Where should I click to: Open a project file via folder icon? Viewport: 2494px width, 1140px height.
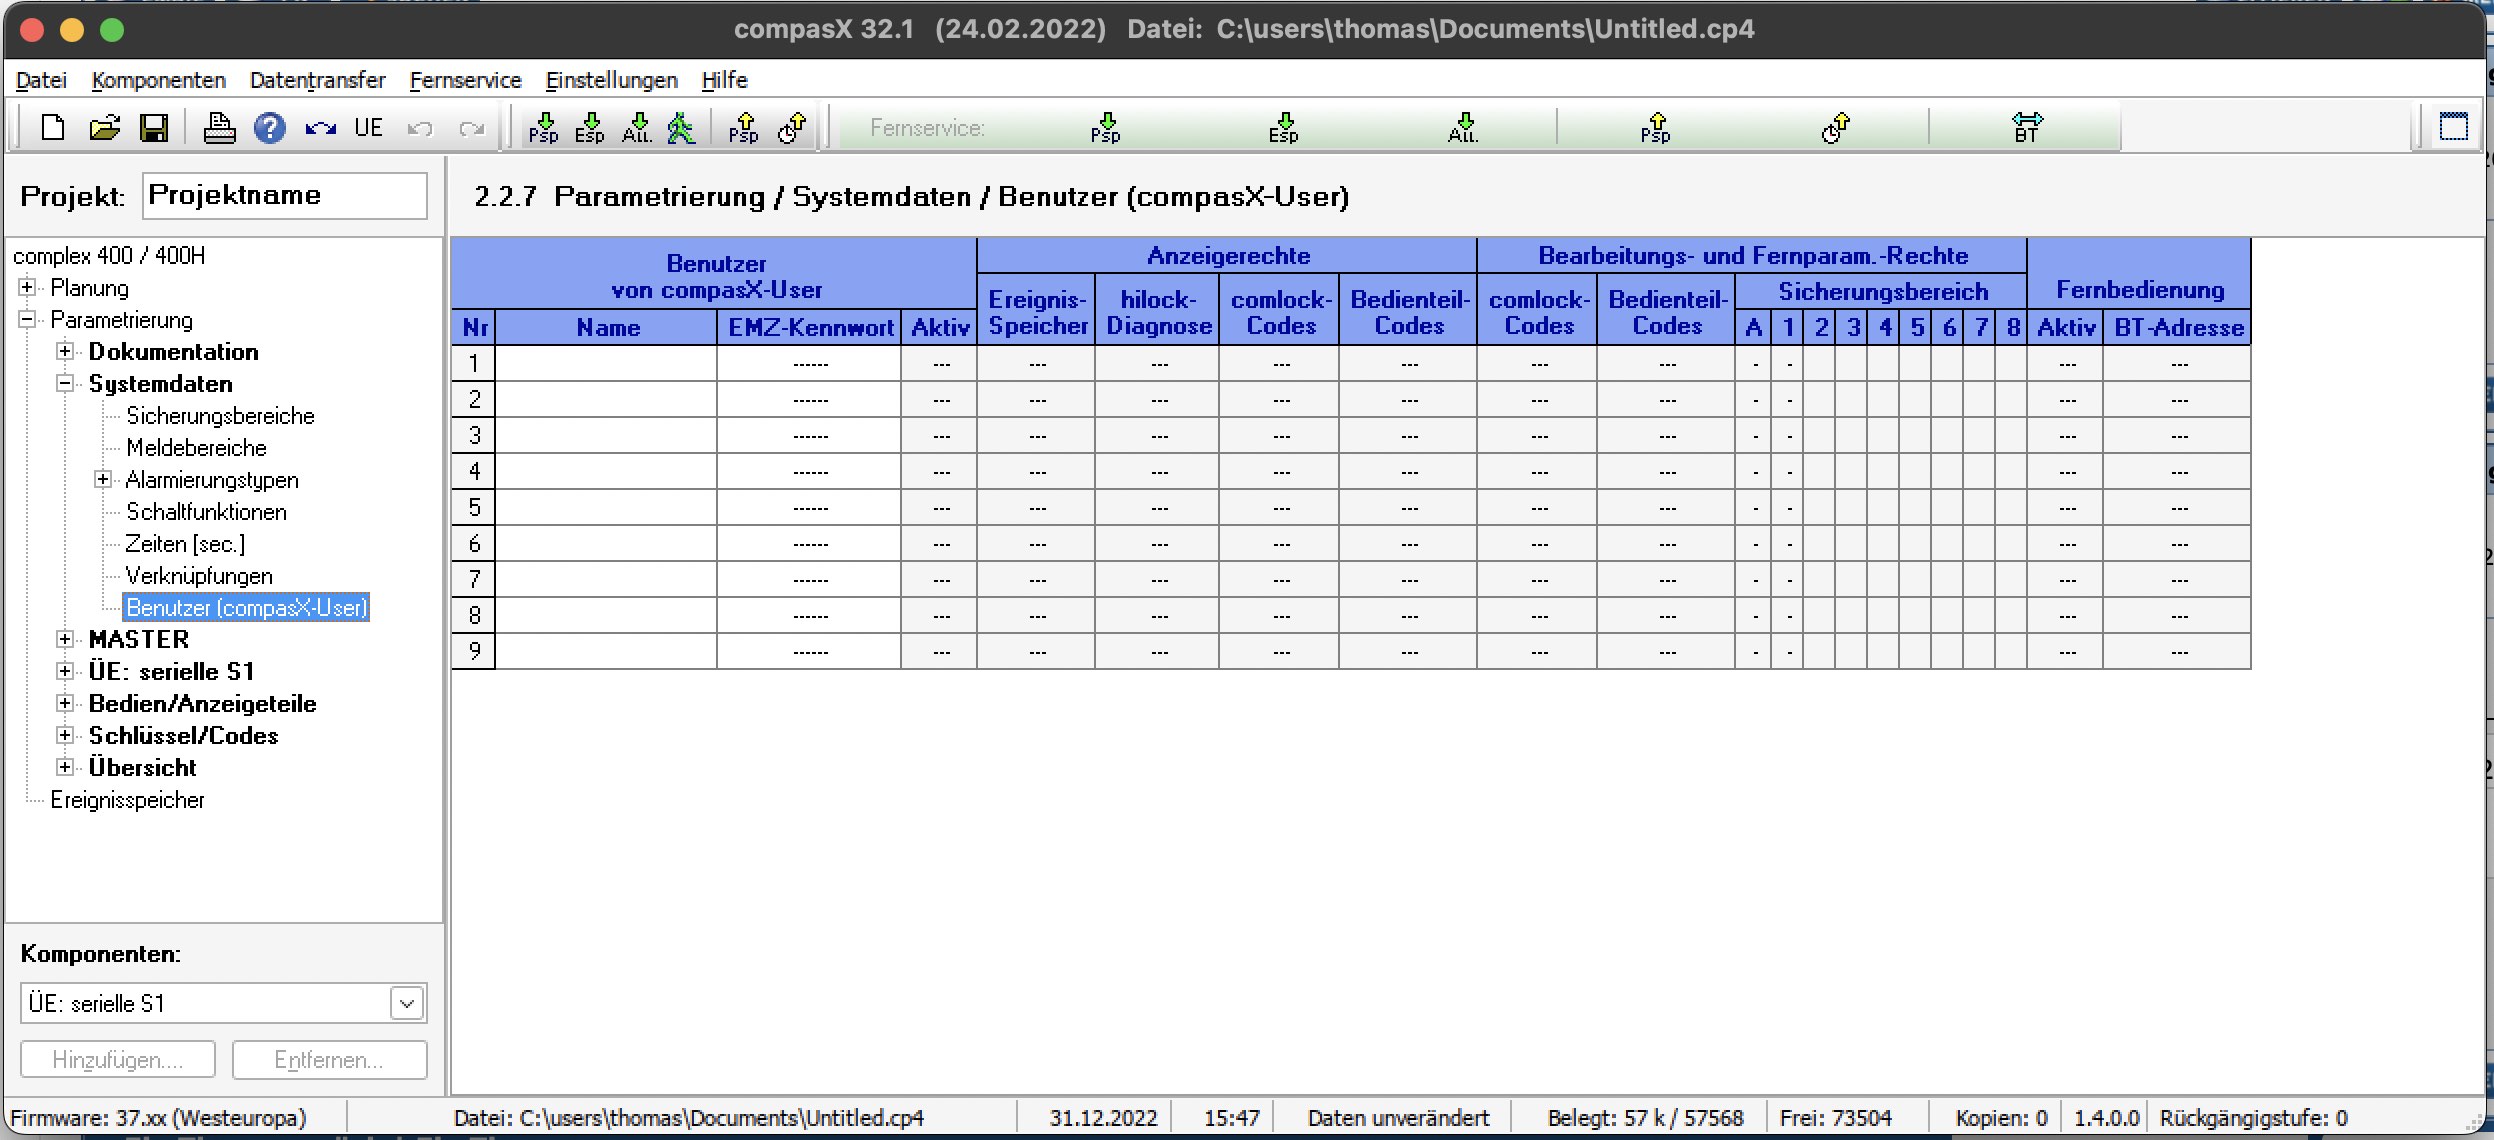click(104, 128)
